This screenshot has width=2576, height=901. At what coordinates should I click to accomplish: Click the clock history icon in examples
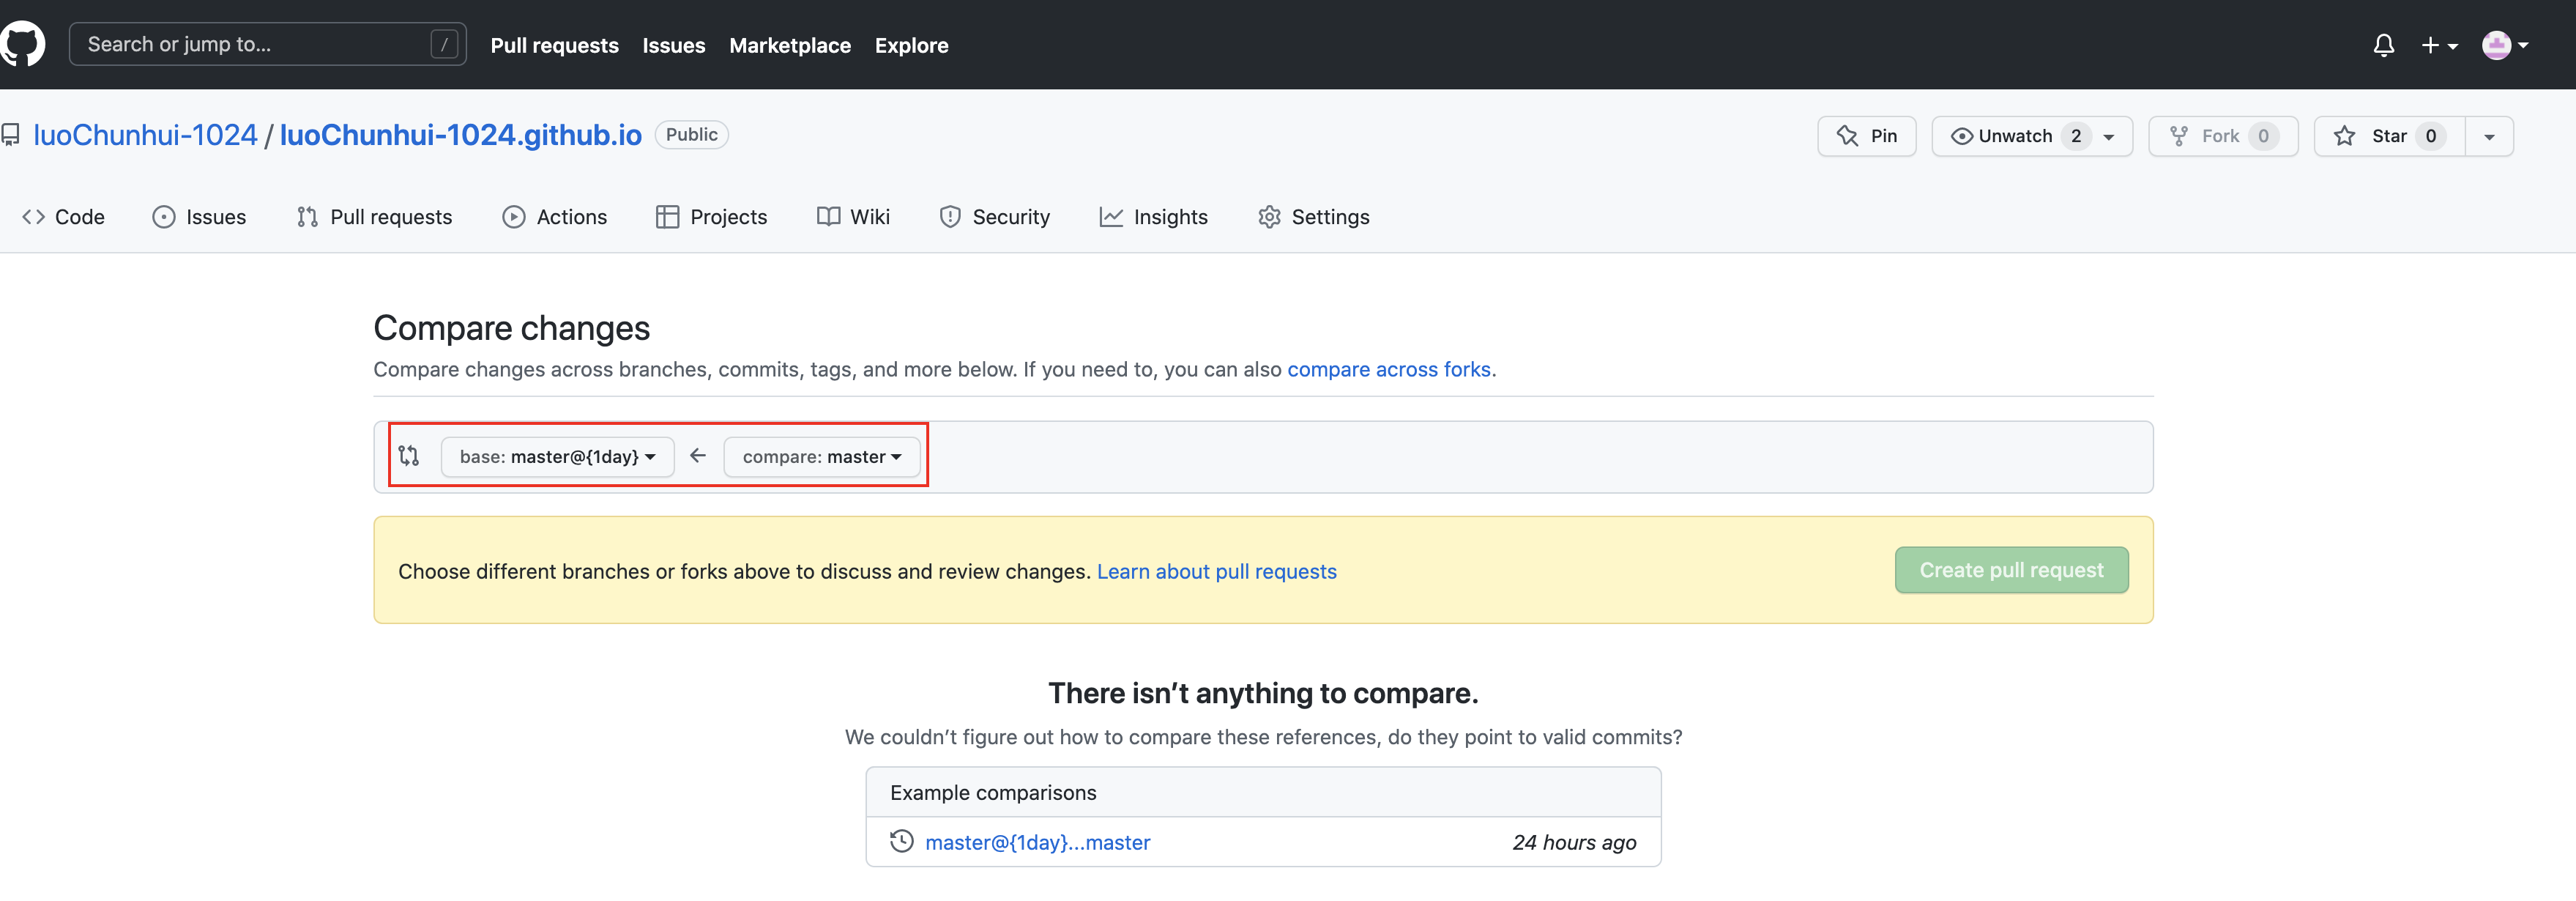[901, 841]
